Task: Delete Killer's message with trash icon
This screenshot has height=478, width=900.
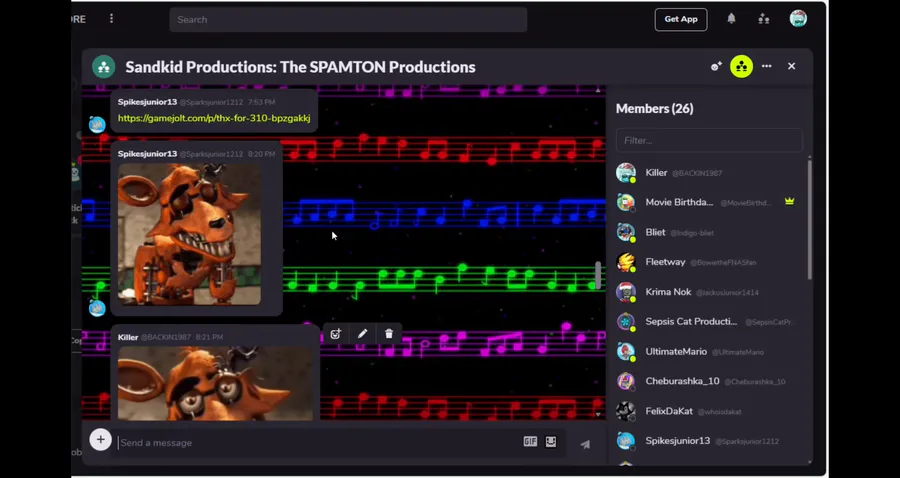Action: [x=389, y=334]
